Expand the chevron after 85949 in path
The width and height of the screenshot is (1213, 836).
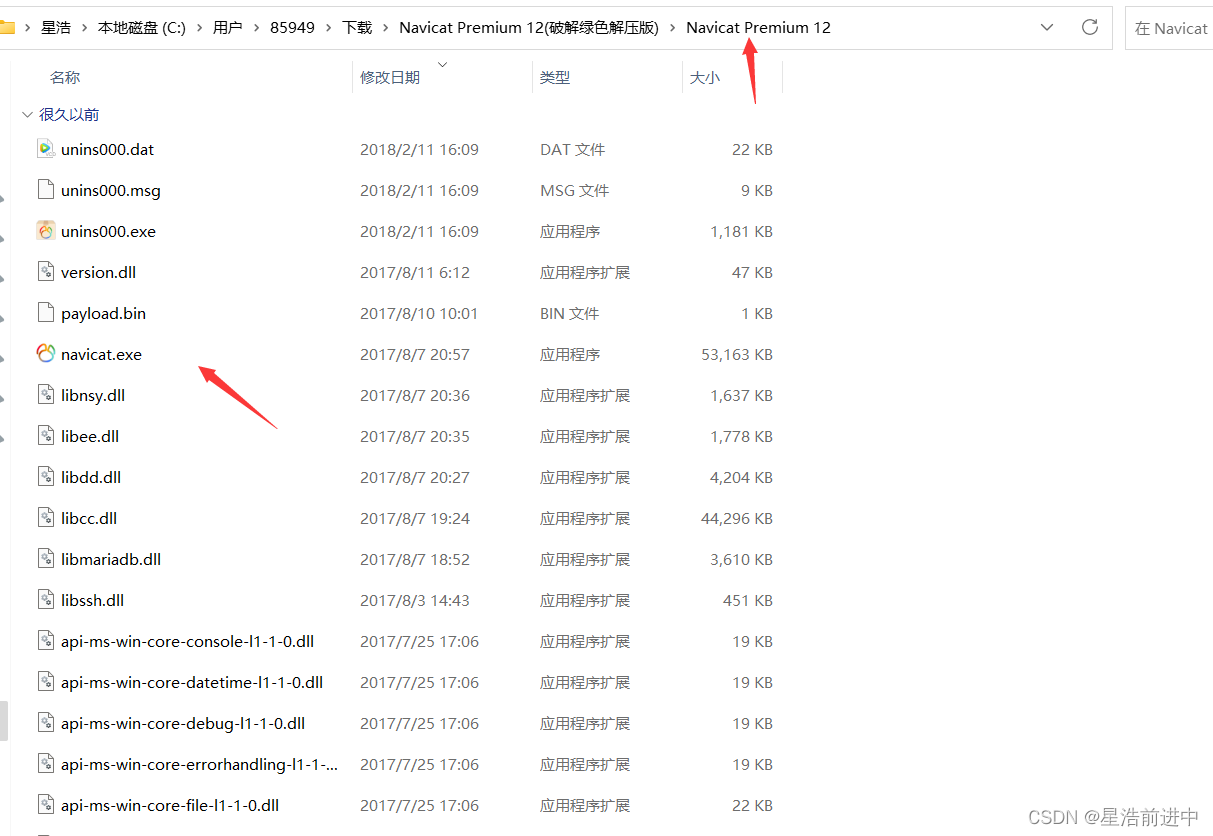point(328,28)
